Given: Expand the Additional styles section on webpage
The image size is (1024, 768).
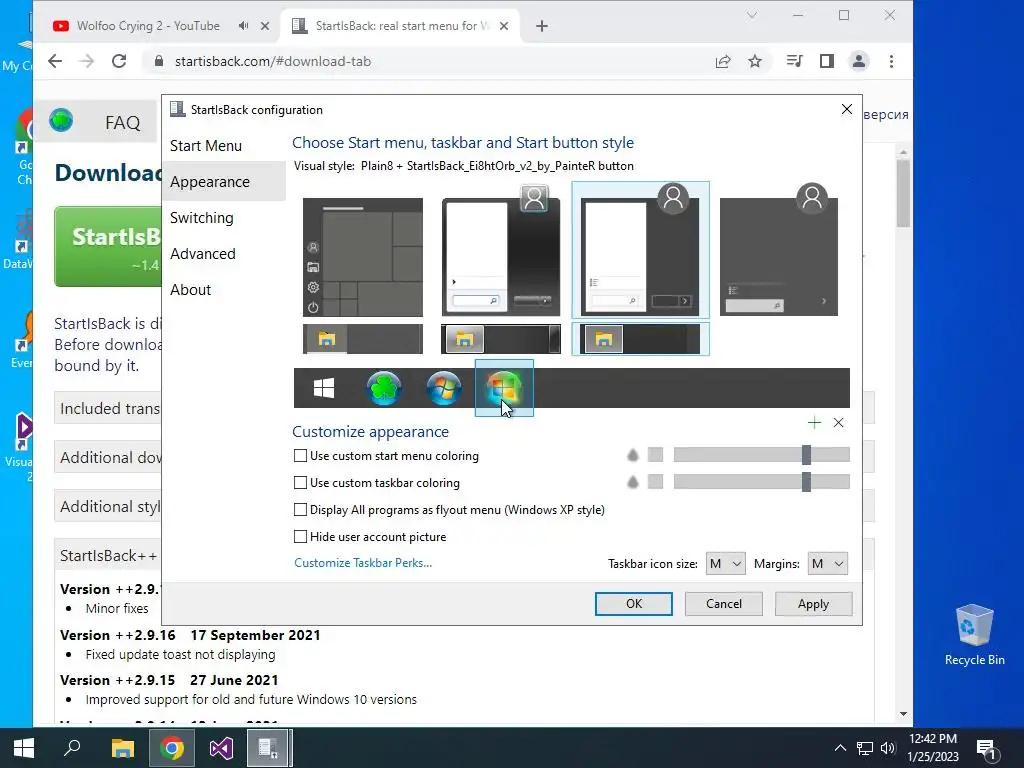Looking at the screenshot, I should (109, 506).
